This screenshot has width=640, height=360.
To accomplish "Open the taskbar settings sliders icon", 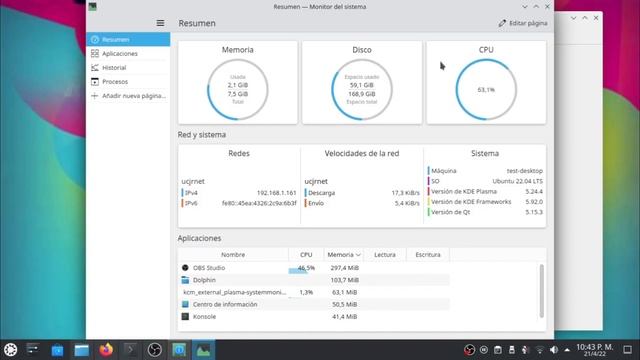I will [33, 349].
